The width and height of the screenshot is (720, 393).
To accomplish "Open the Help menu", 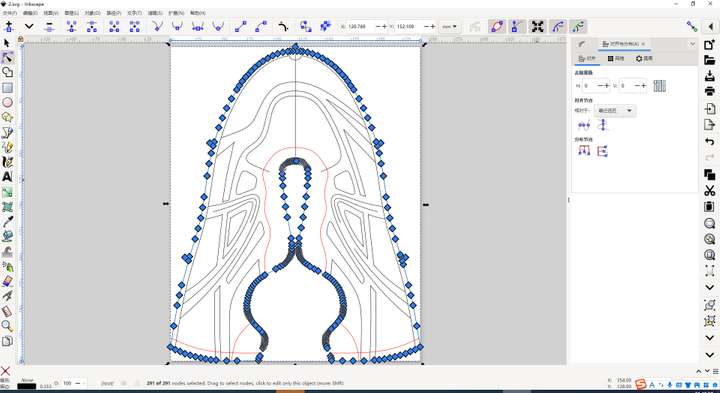I will [x=198, y=13].
